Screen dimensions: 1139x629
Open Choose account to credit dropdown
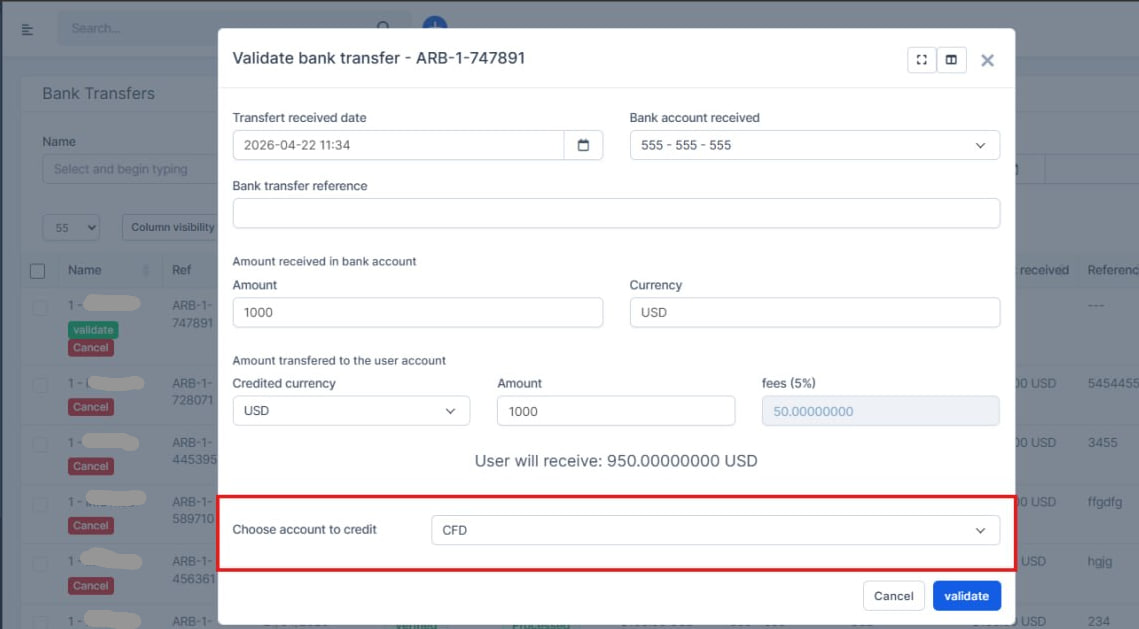[x=714, y=530]
